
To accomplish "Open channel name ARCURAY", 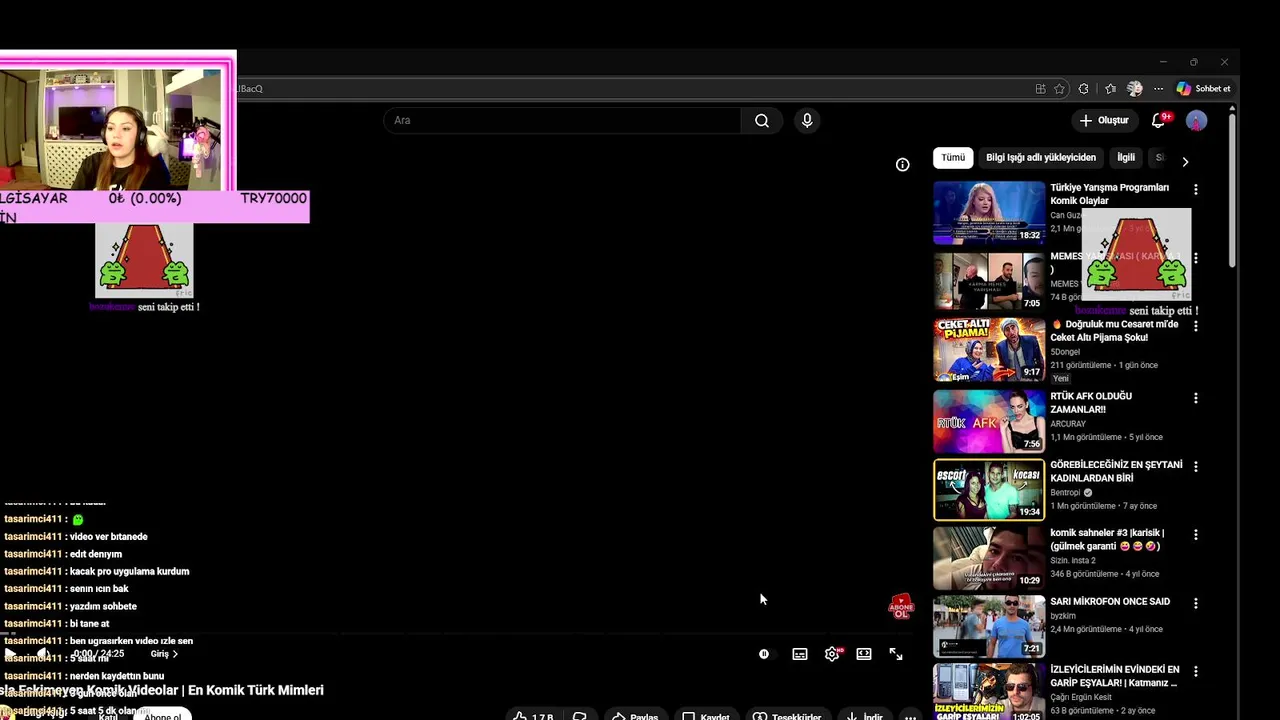I will [x=1068, y=424].
